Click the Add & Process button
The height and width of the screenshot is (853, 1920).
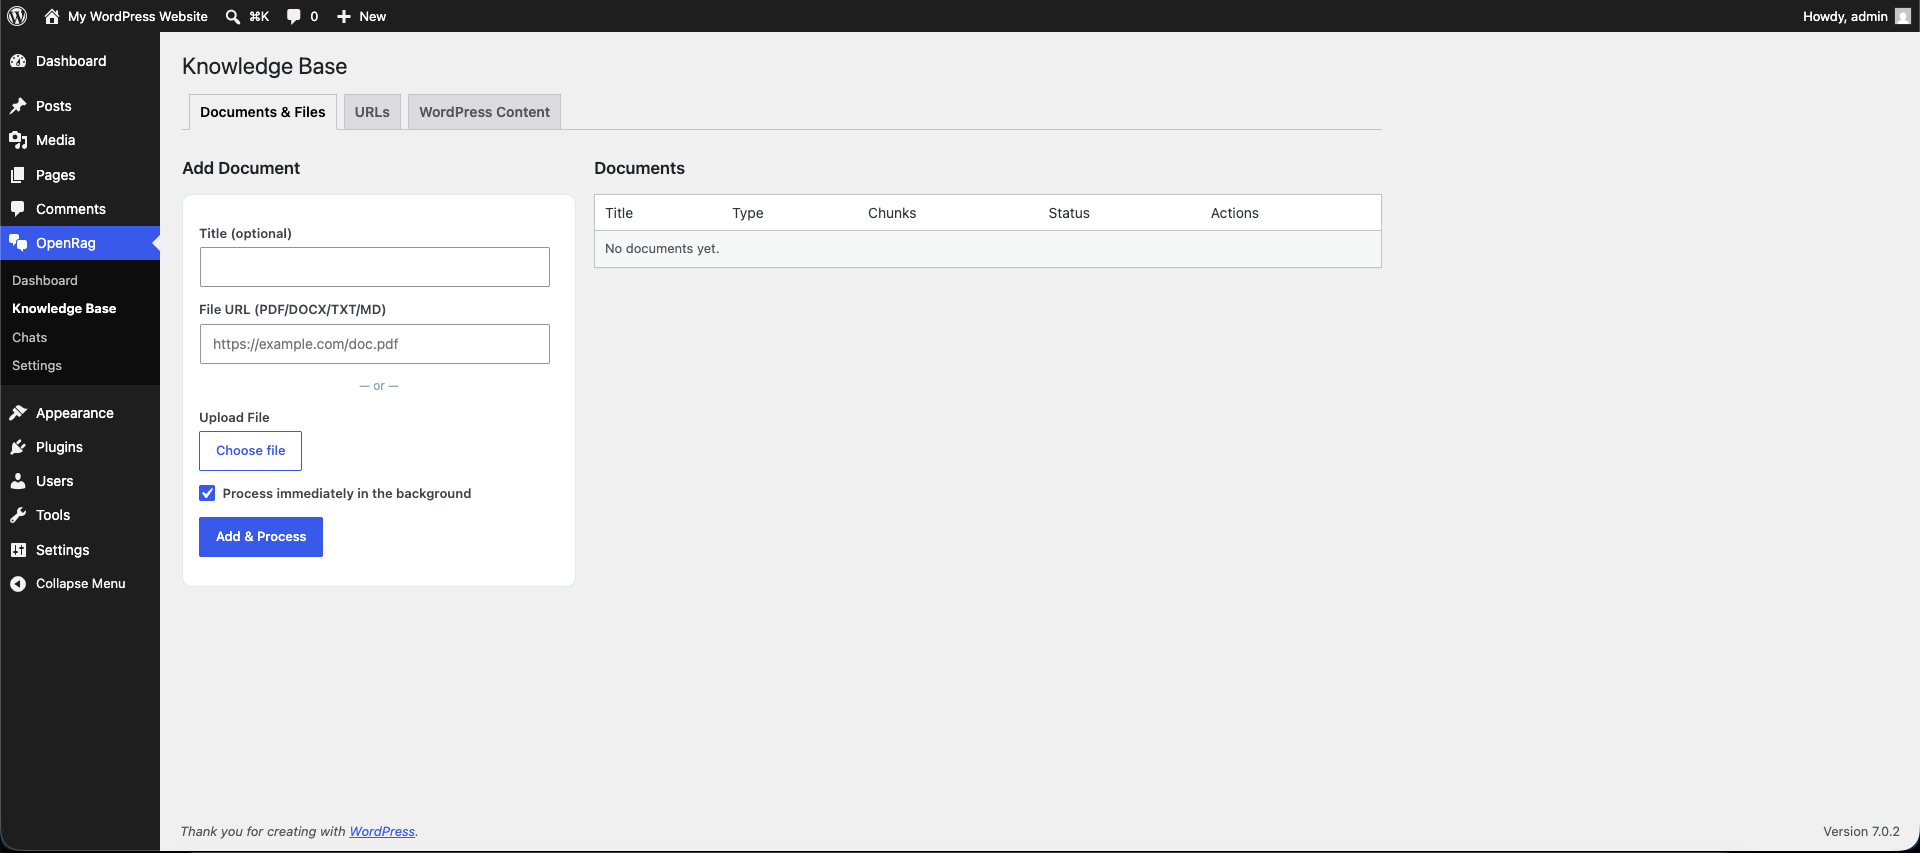coord(261,537)
